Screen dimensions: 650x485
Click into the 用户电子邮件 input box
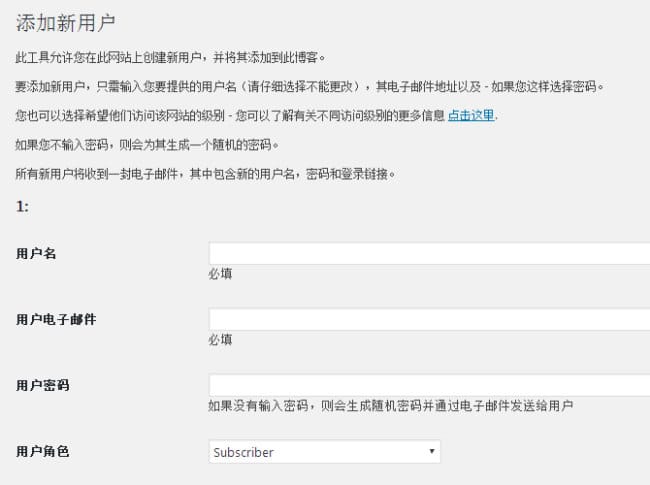pyautogui.click(x=429, y=319)
